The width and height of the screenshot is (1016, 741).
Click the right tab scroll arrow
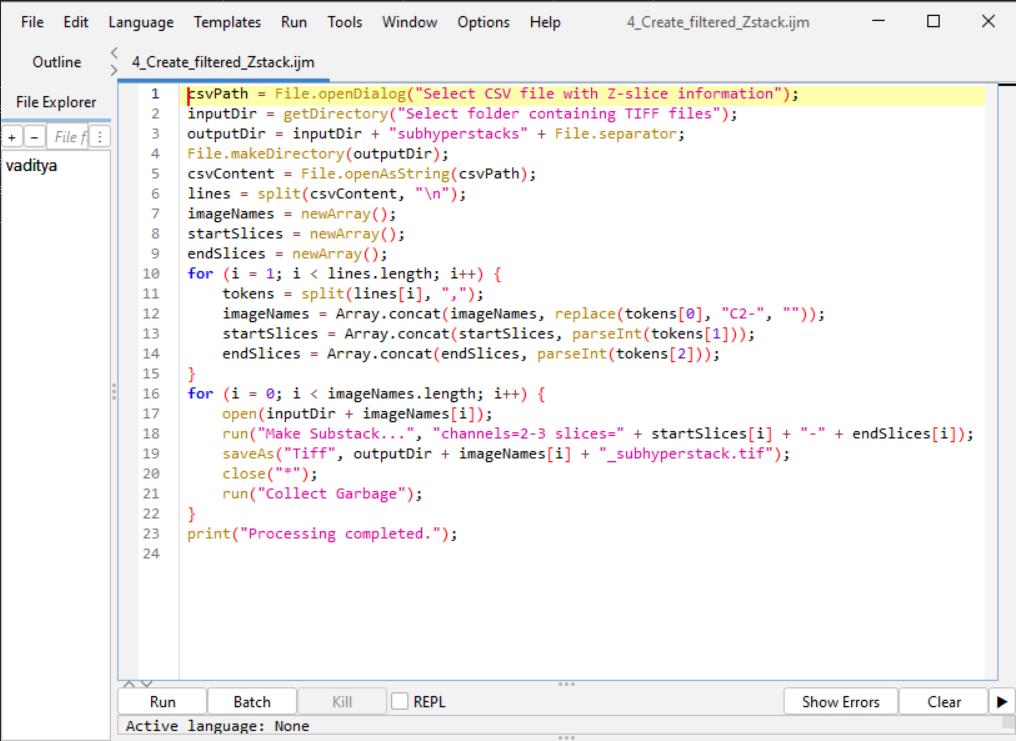click(114, 70)
